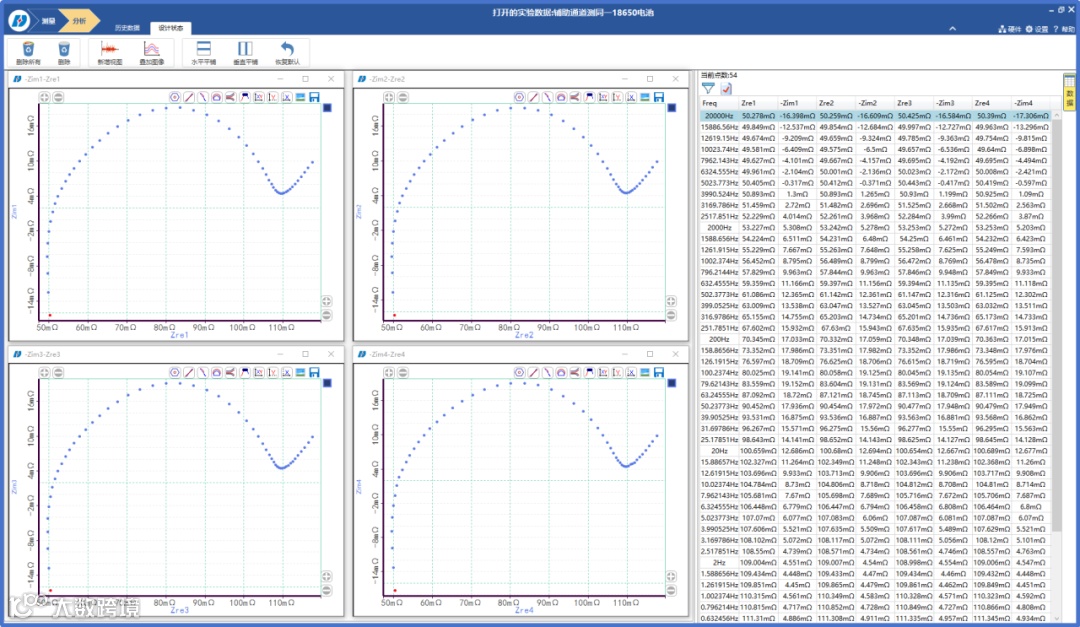Click the zoom-out minus icon in the -Zim3-Zre3 chart
1080x627 pixels.
[x=59, y=372]
